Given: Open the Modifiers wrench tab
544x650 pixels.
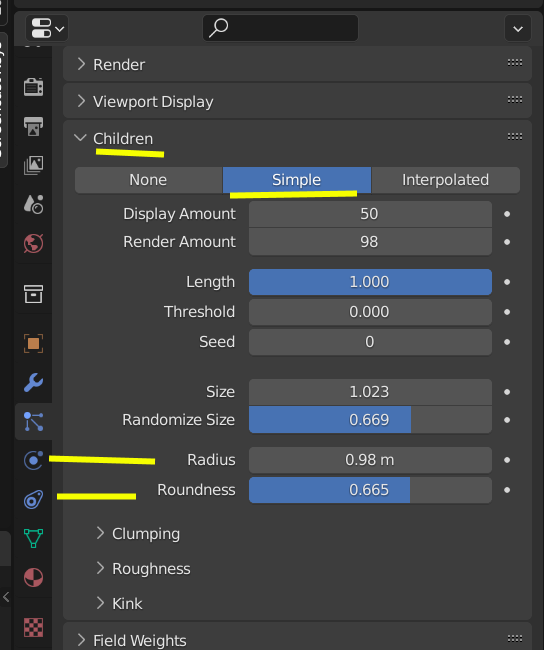Looking at the screenshot, I should tap(33, 382).
